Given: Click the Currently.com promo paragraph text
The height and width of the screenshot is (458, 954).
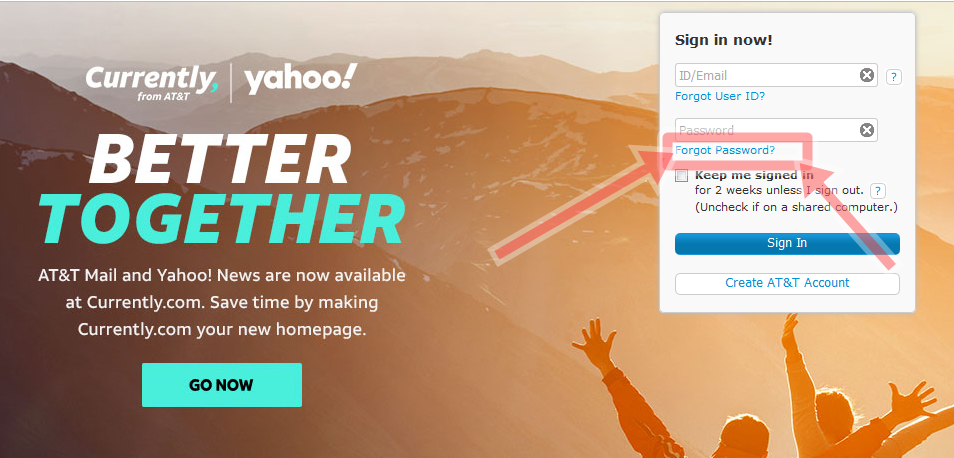Looking at the screenshot, I should click(221, 302).
